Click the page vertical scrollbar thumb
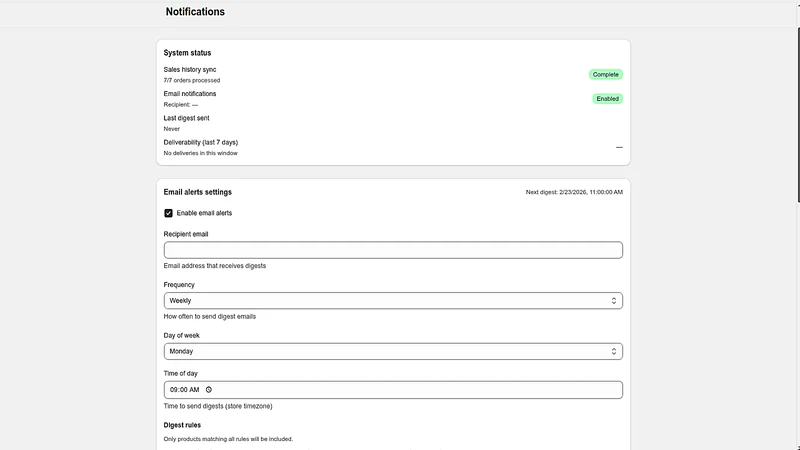 click(798, 115)
